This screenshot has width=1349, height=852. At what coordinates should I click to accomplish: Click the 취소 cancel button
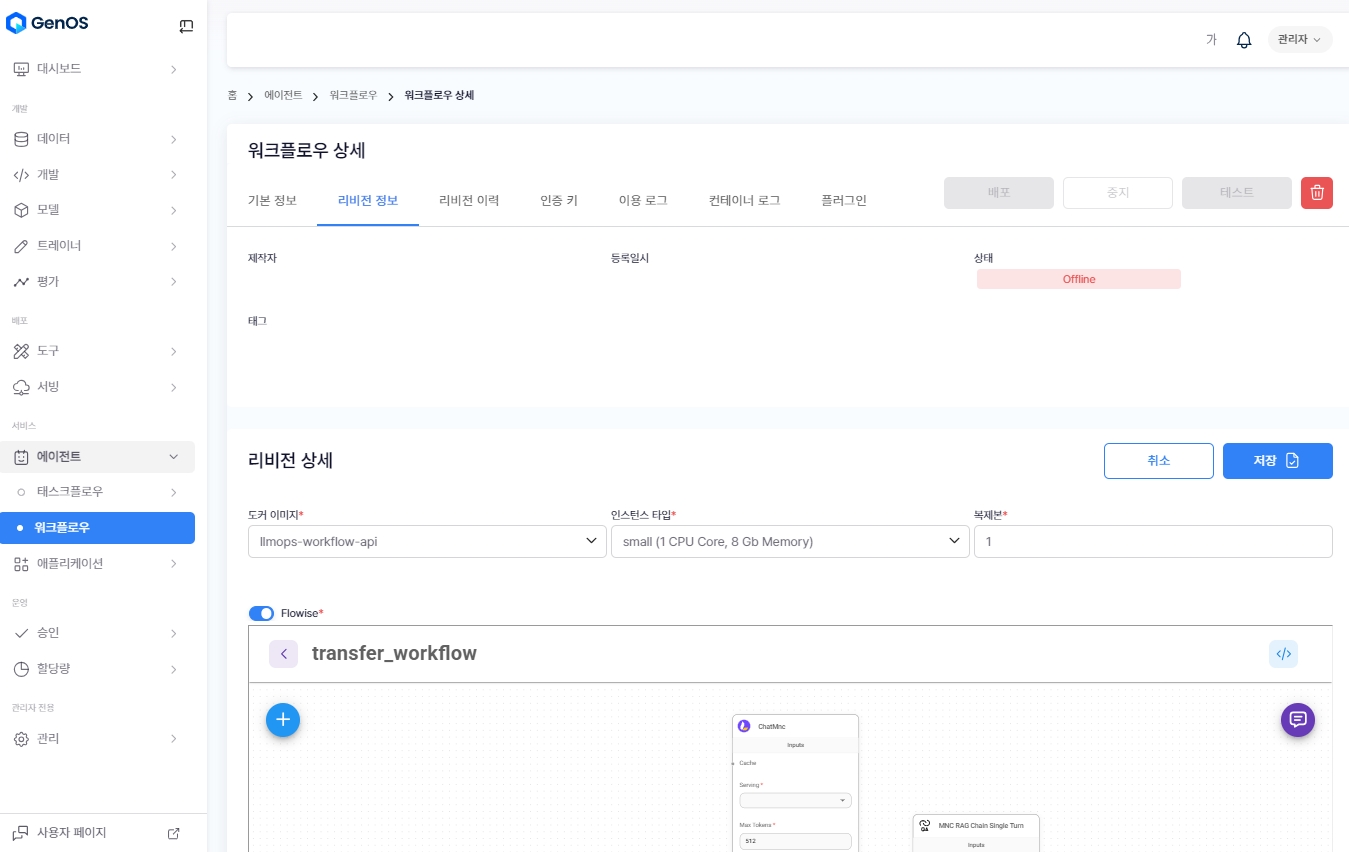click(1158, 461)
